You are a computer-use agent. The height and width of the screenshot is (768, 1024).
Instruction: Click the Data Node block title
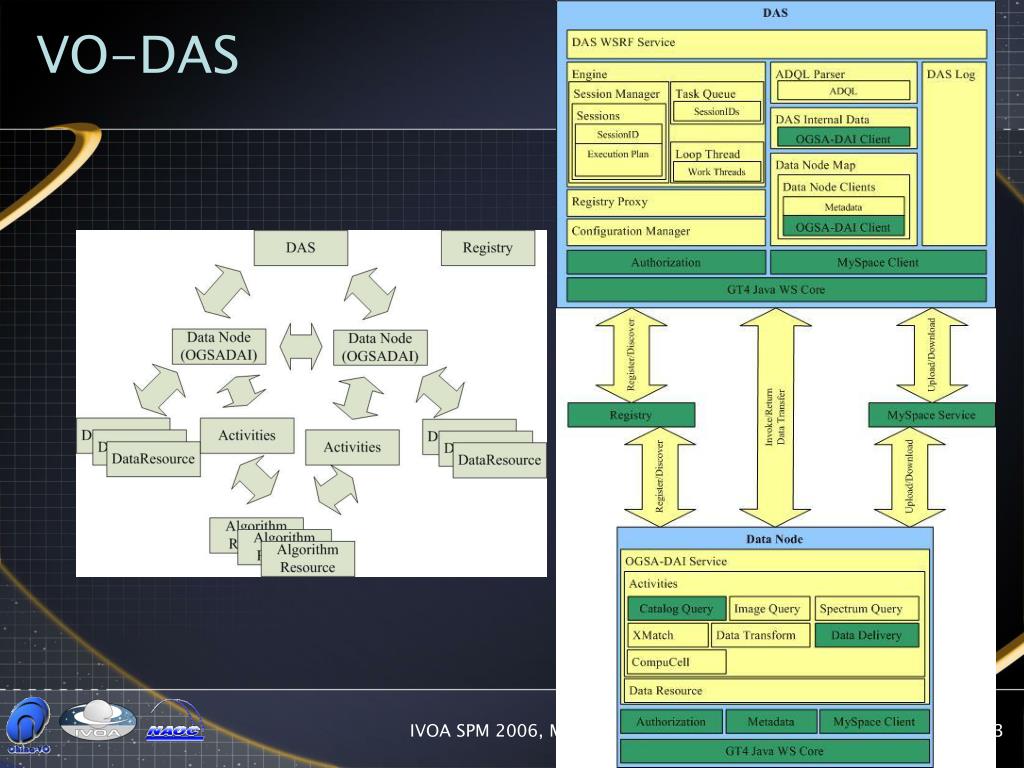pyautogui.click(x=775, y=539)
